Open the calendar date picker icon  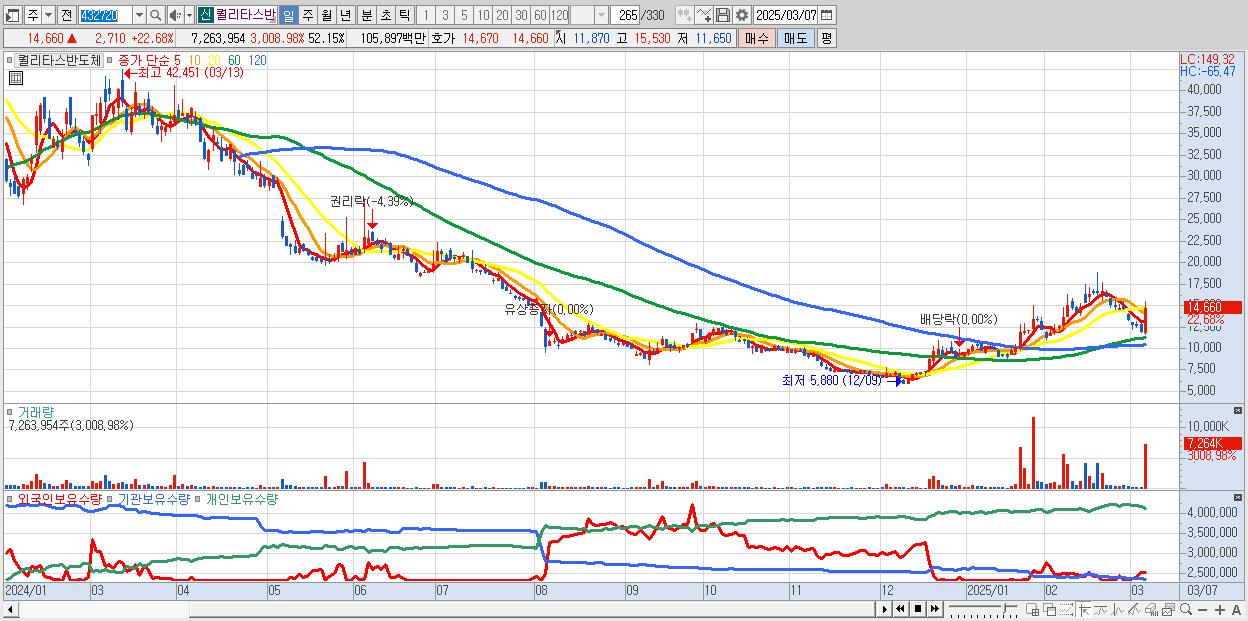(828, 15)
